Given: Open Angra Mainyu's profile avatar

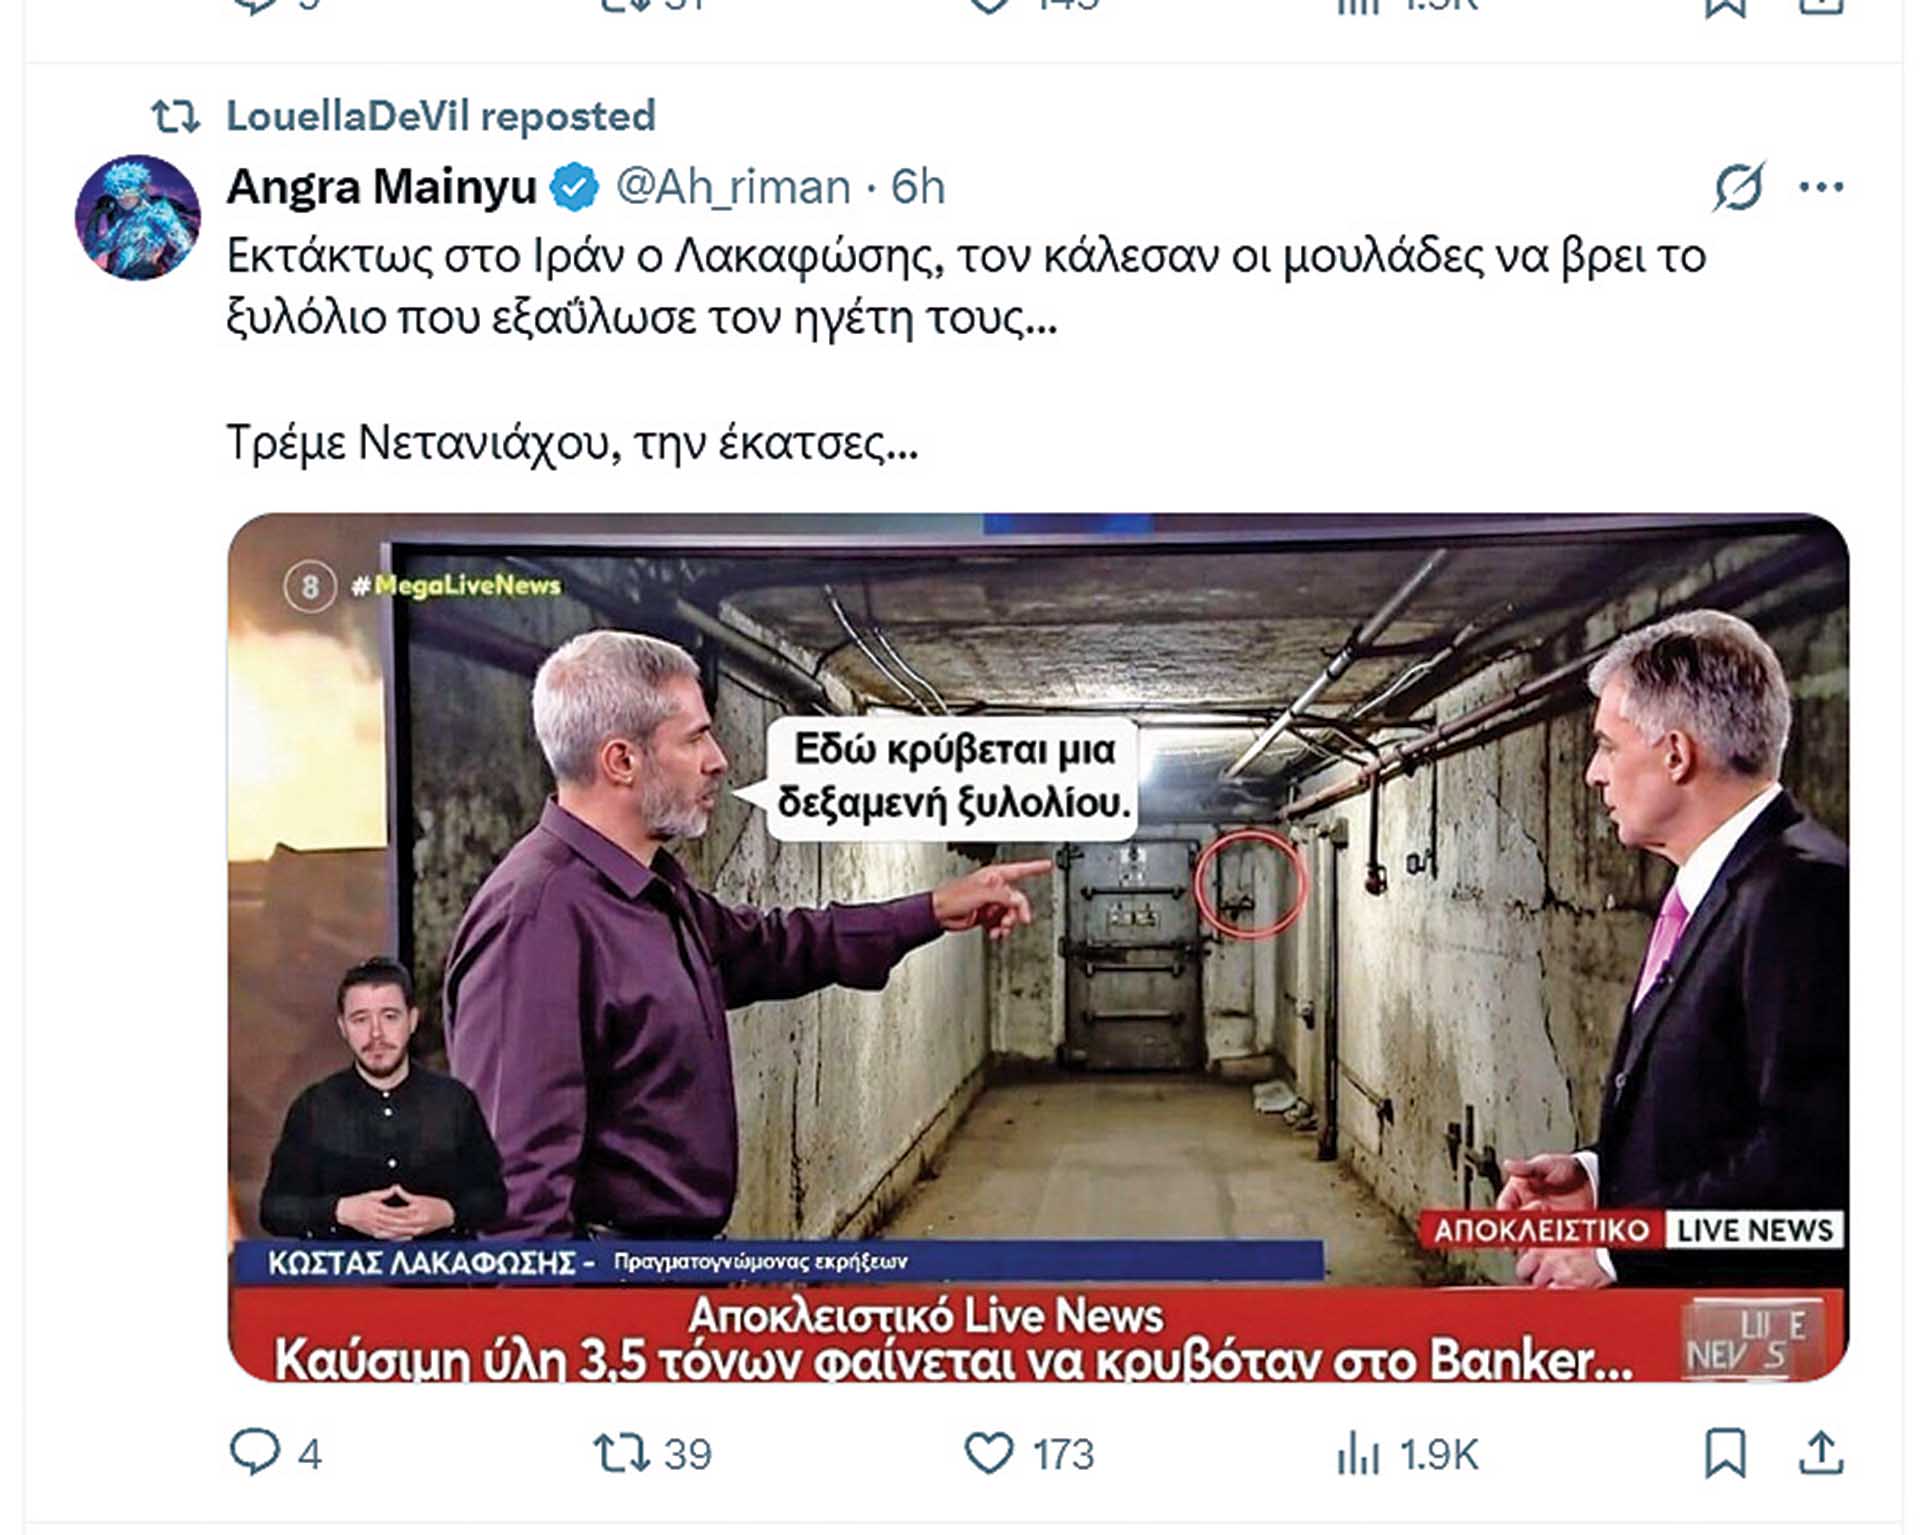Looking at the screenshot, I should point(138,217).
